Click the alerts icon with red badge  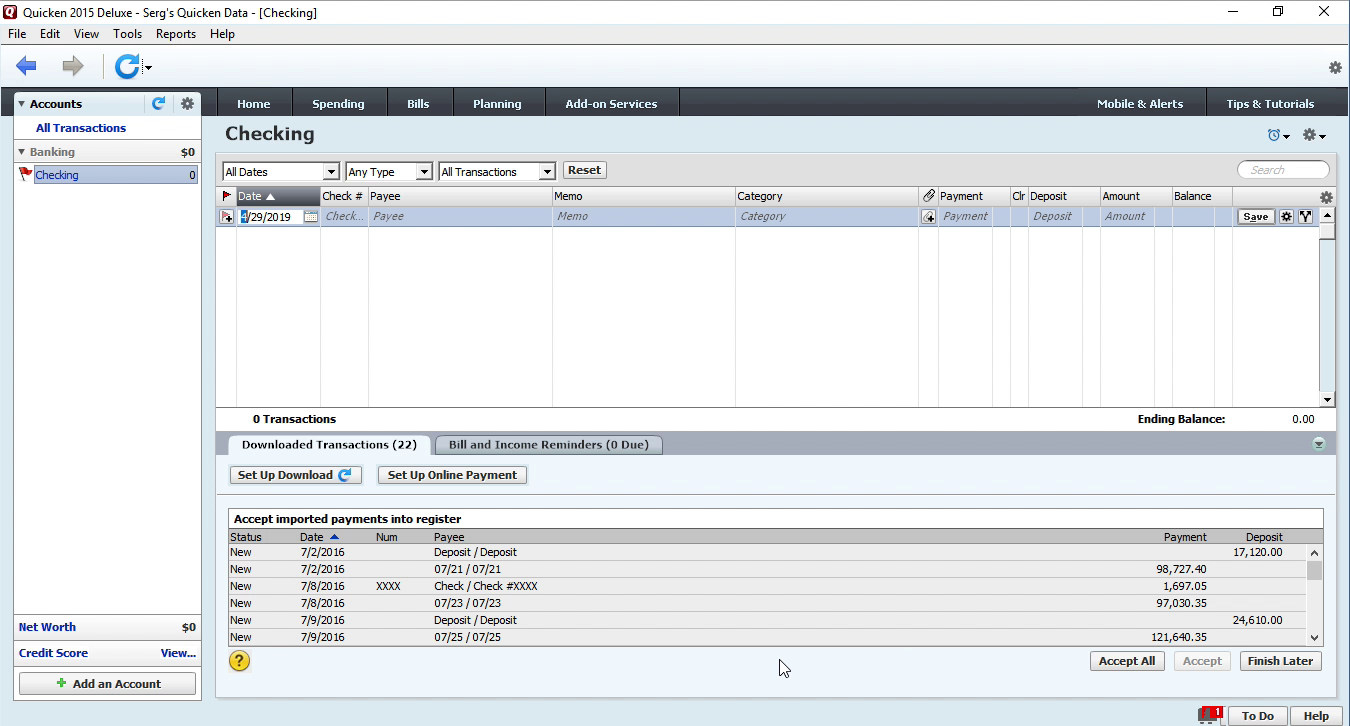click(1210, 714)
